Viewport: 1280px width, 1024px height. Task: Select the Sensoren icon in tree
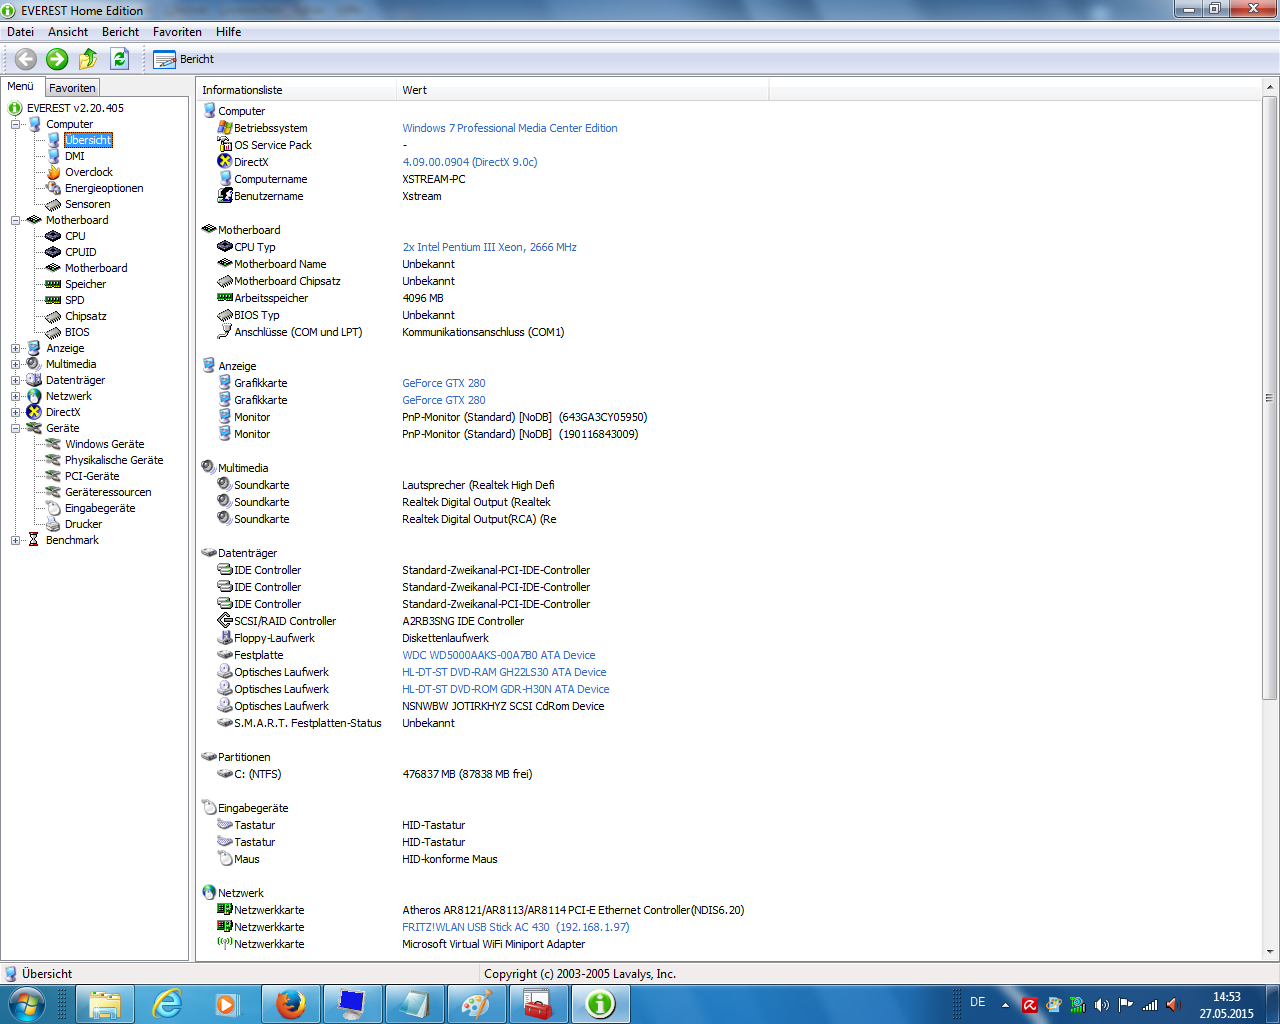click(x=54, y=204)
